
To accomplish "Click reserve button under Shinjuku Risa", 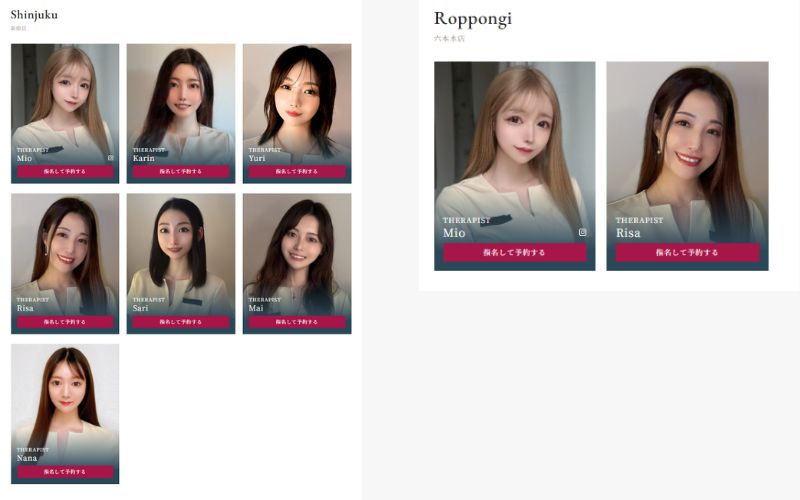I will 65,322.
